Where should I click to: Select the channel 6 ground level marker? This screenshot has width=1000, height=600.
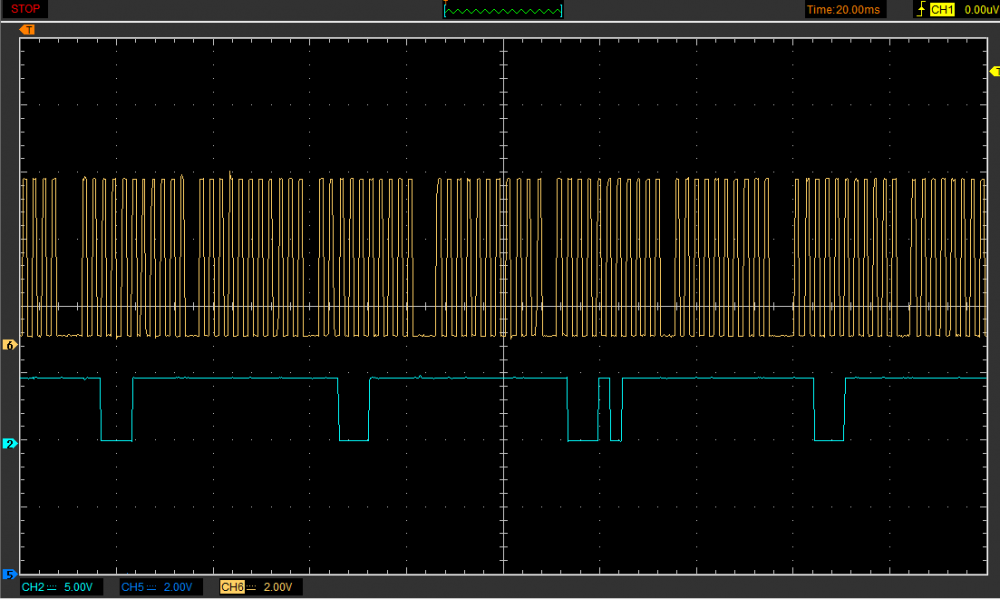(x=11, y=345)
